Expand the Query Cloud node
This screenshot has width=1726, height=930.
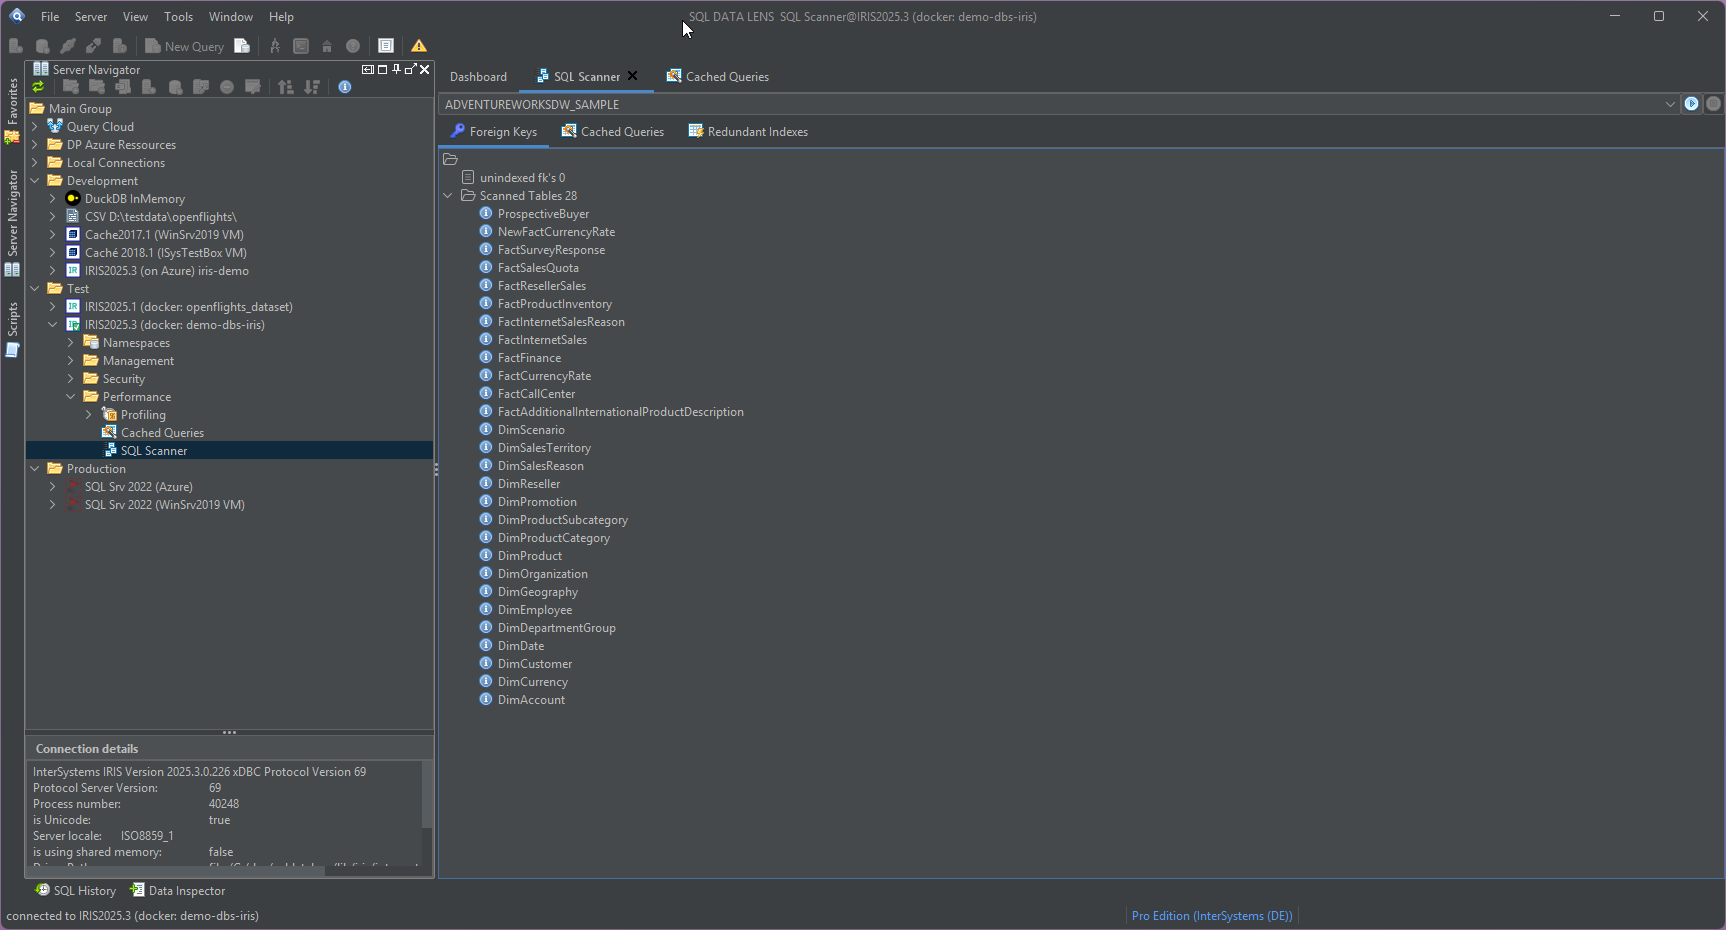tap(35, 127)
